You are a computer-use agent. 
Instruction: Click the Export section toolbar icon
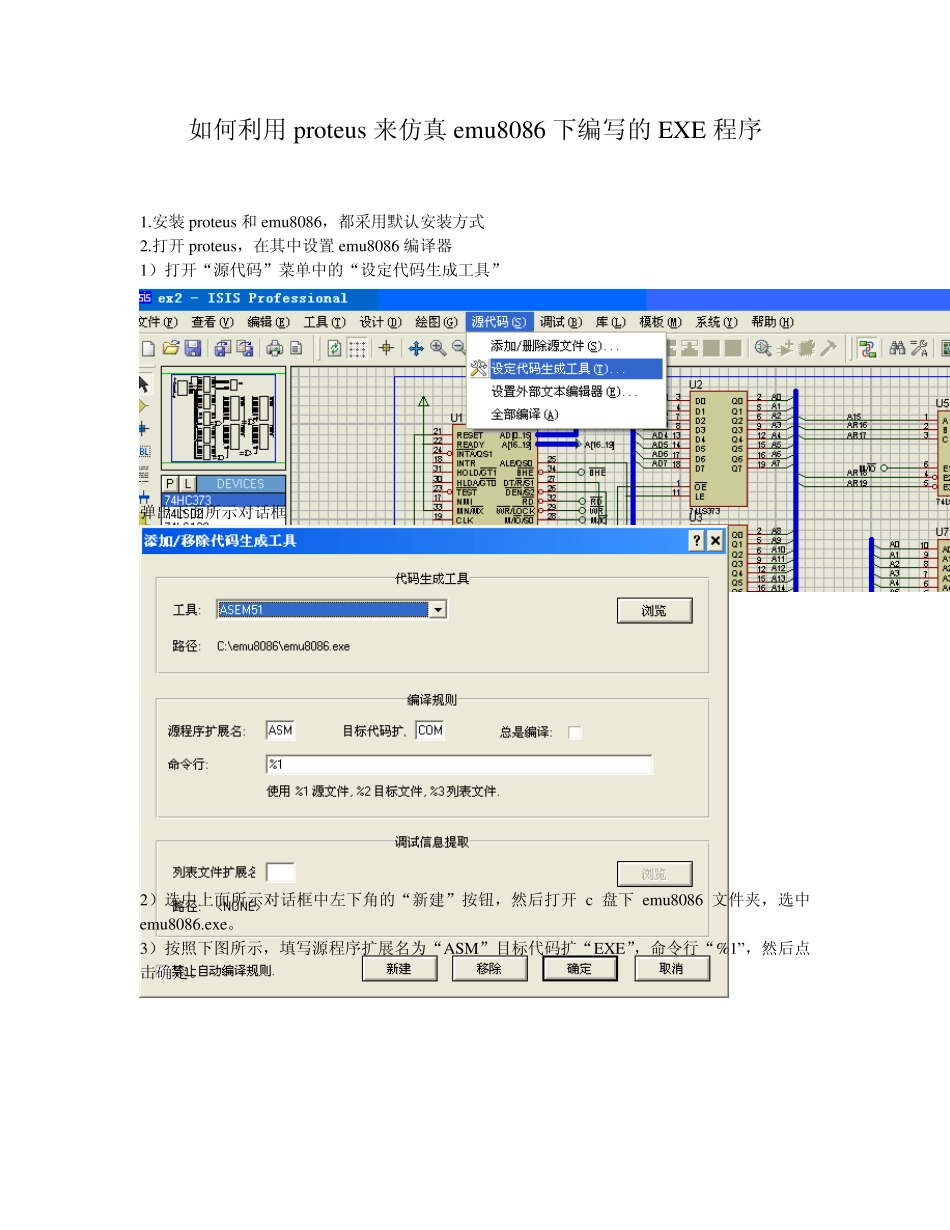(244, 348)
